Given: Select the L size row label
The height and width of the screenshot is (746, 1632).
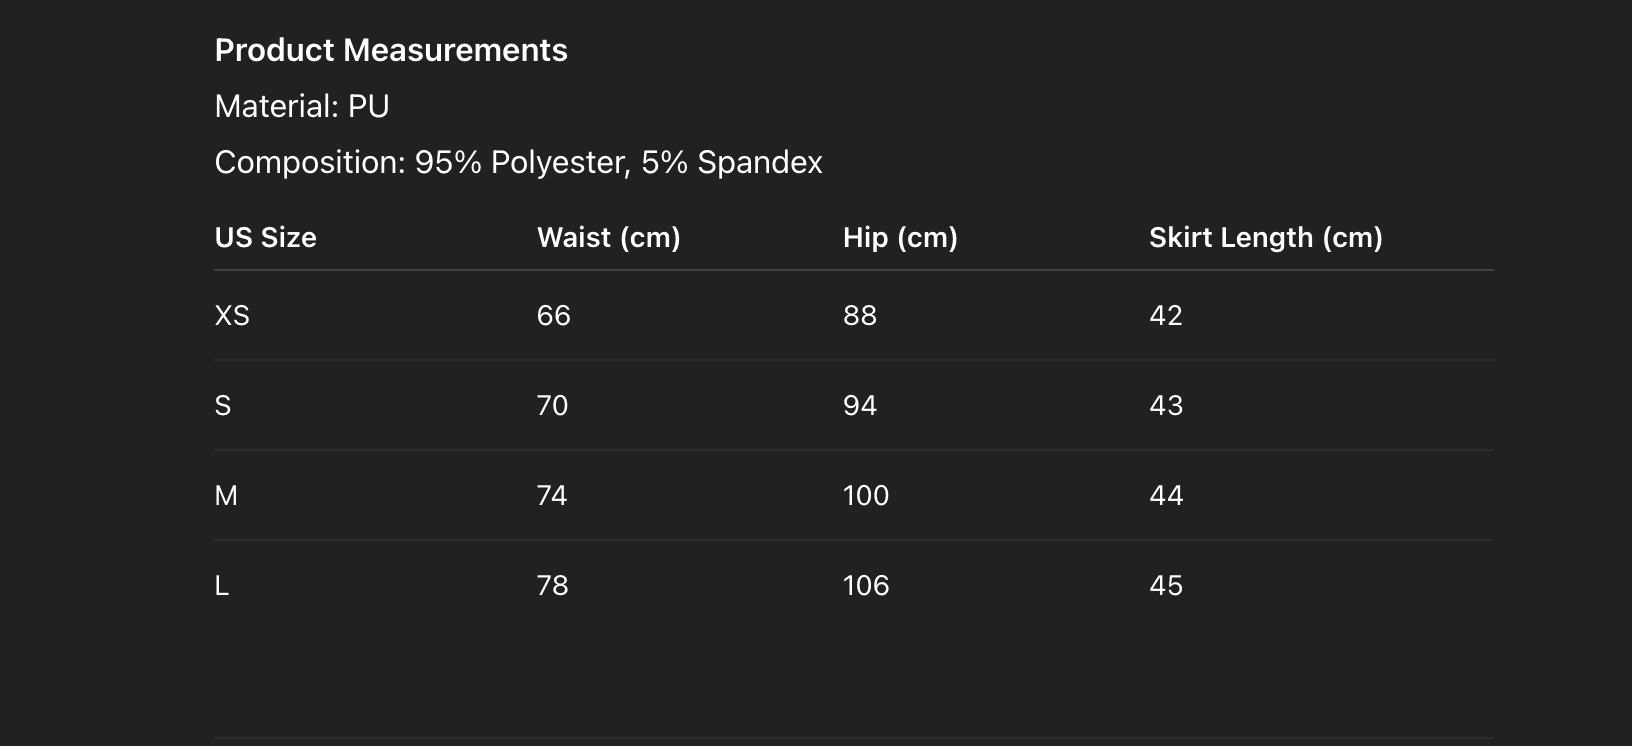Looking at the screenshot, I should click(x=222, y=585).
